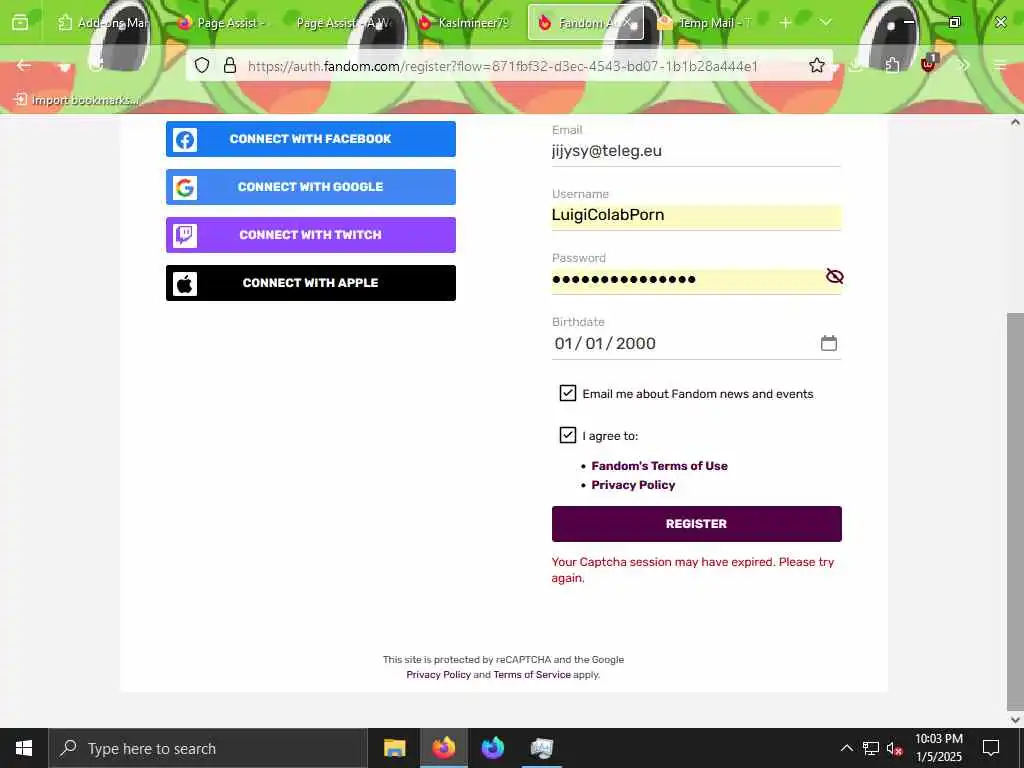Open the notification center icon
Viewport: 1024px width, 768px height.
coord(991,748)
